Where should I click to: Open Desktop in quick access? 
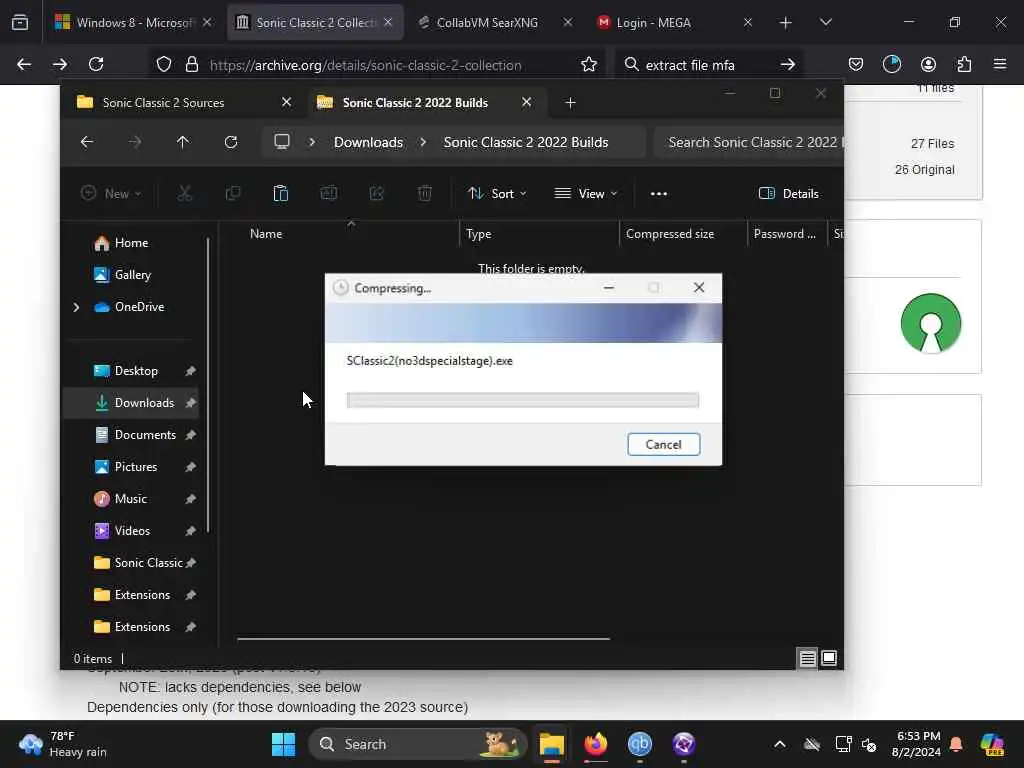coord(136,371)
